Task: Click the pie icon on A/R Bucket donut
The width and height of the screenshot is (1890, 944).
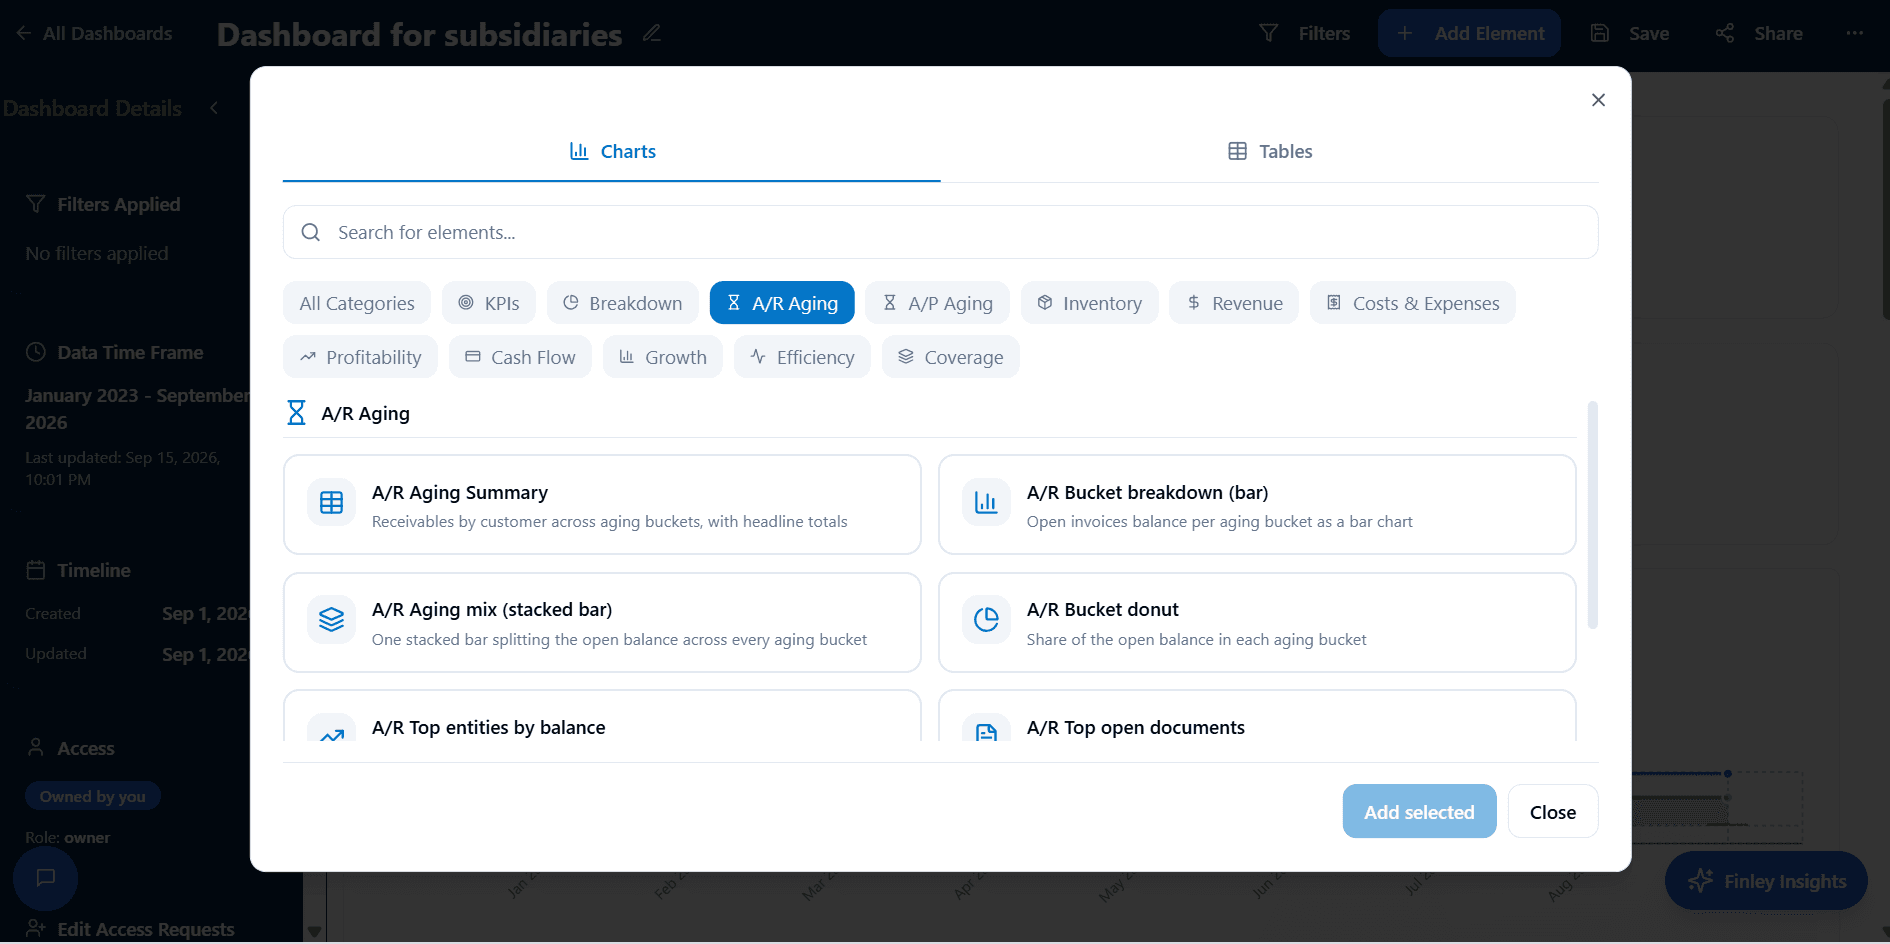Action: tap(986, 620)
